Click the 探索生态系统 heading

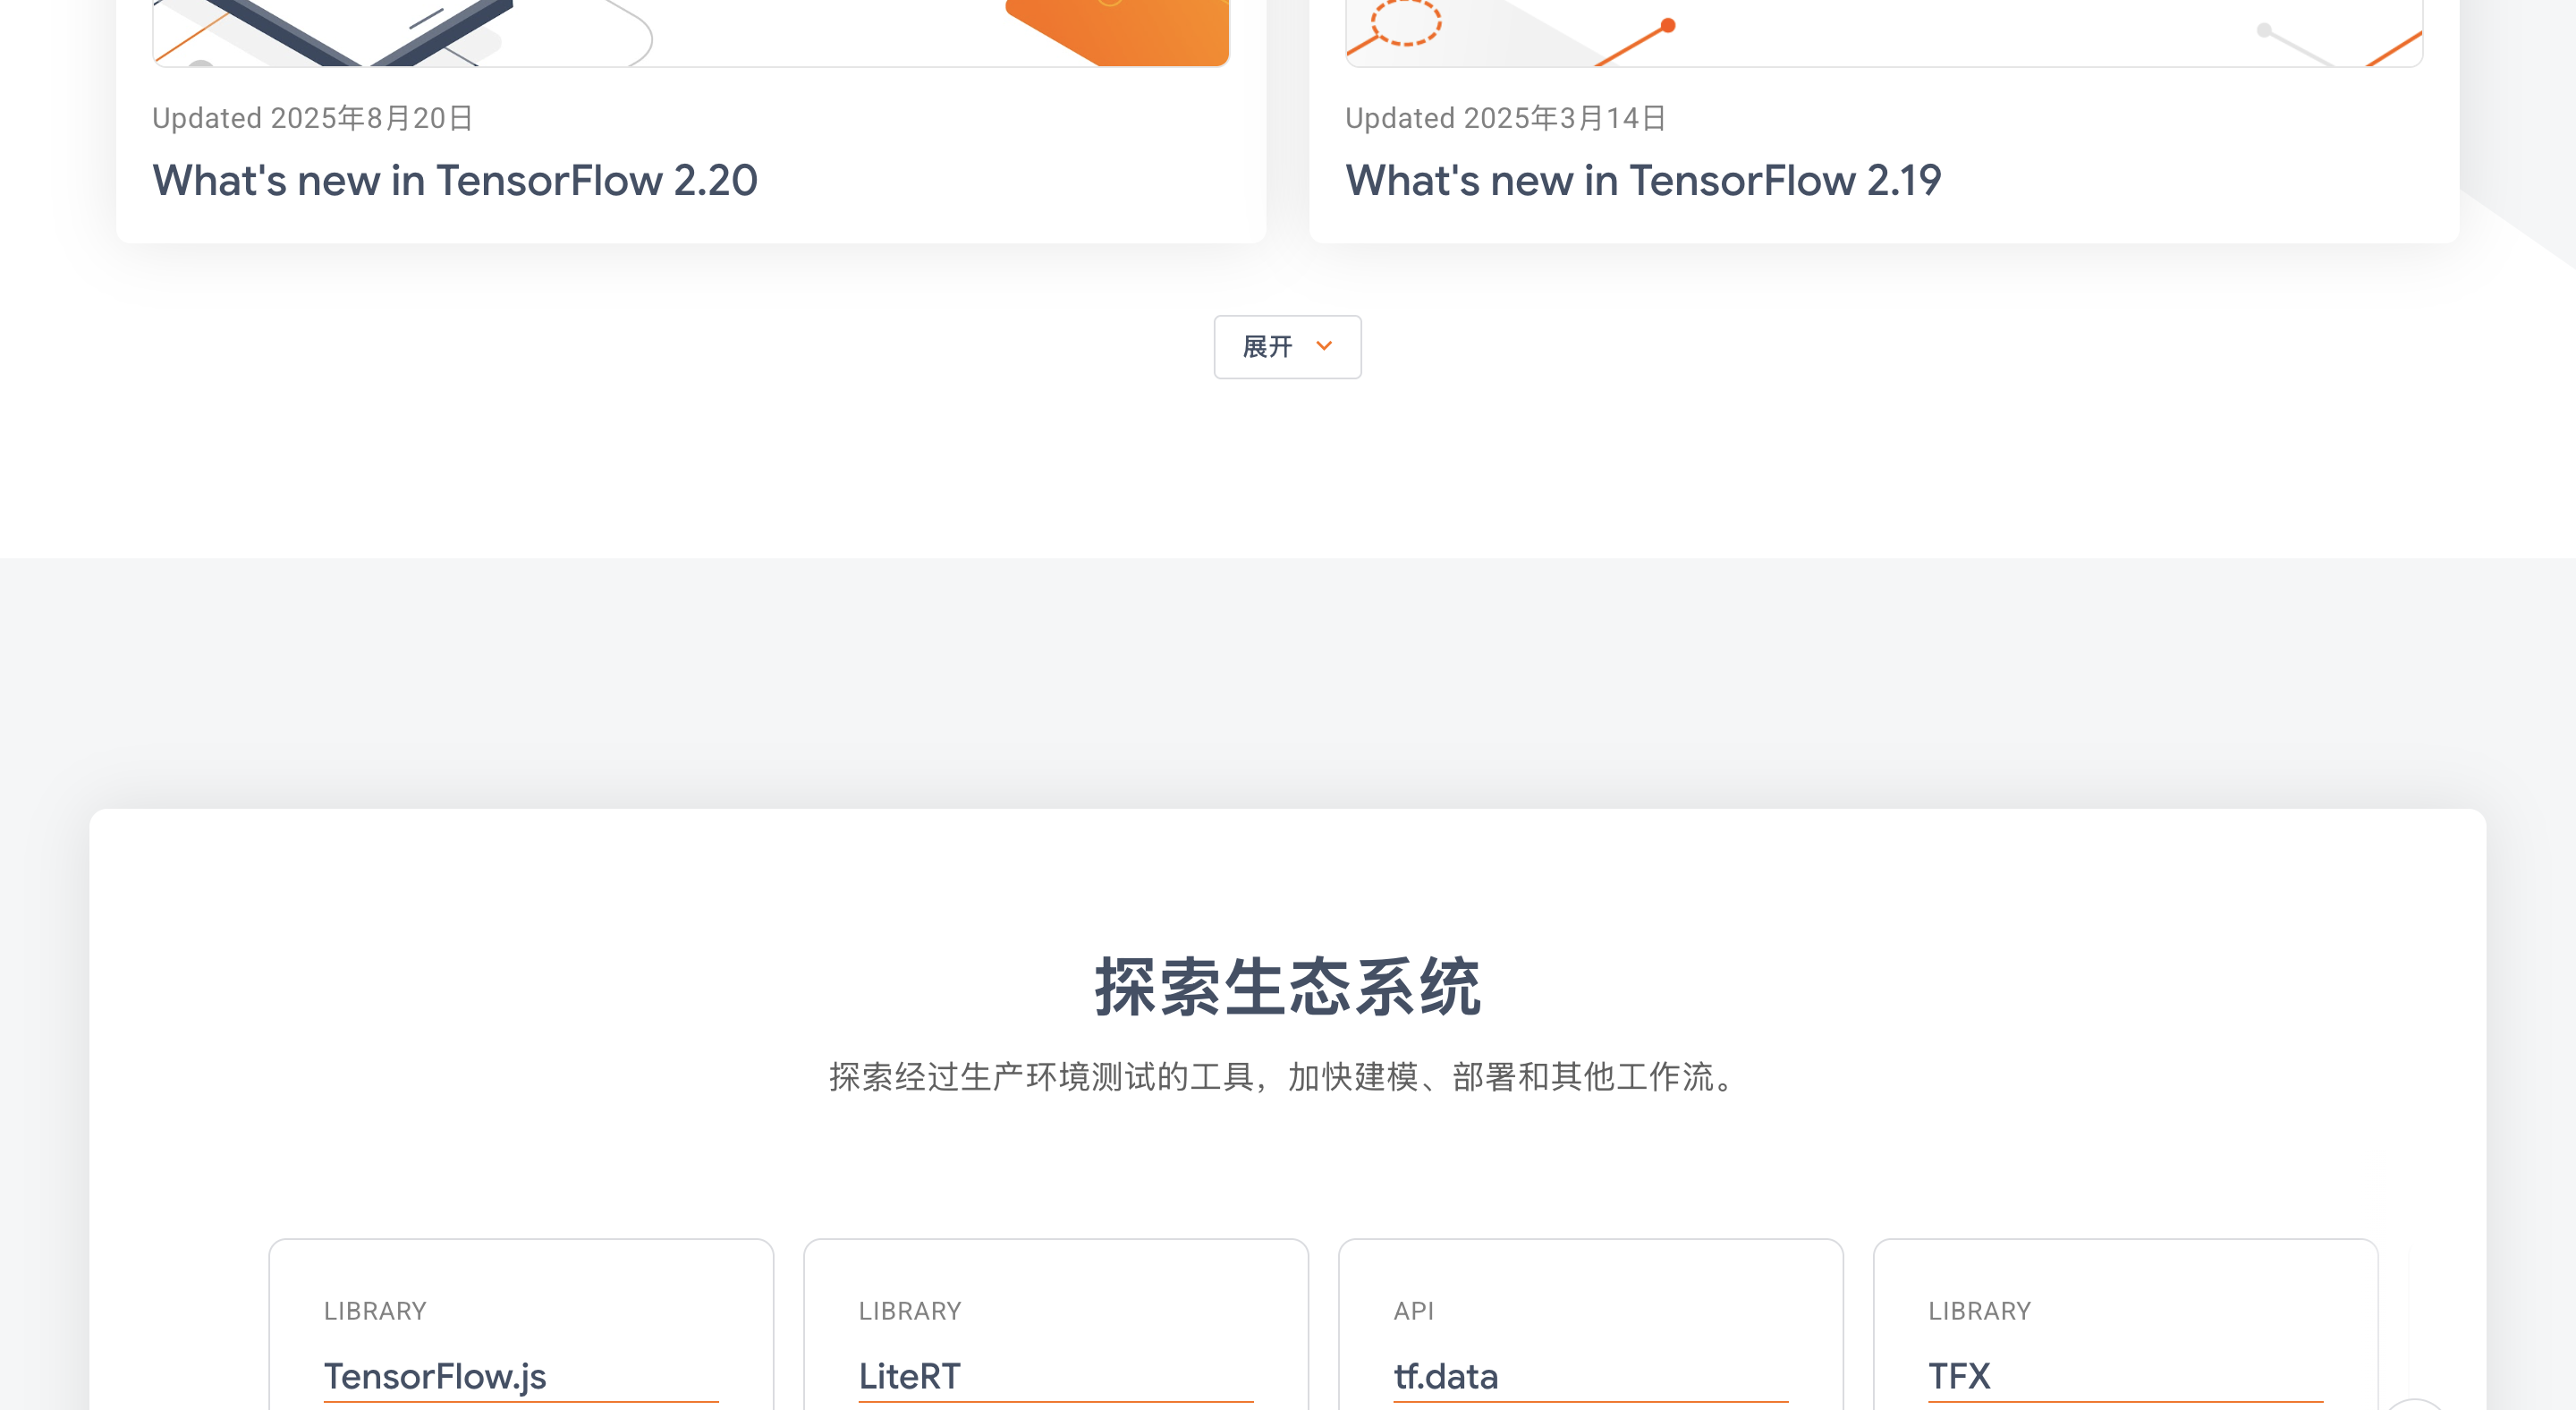coord(1287,987)
